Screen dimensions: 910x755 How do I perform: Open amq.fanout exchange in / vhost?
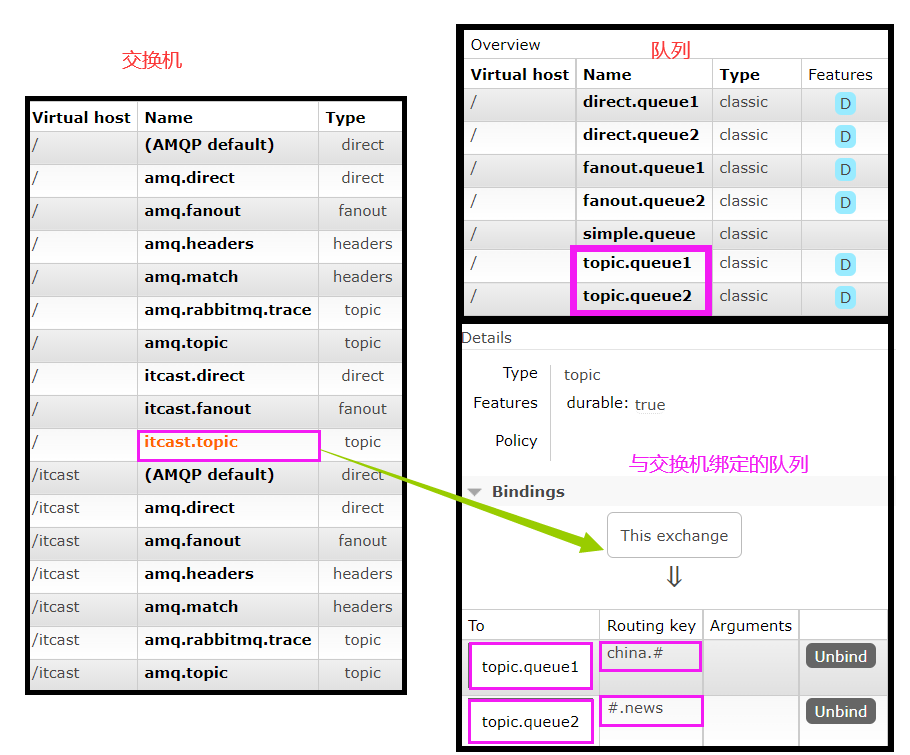pos(193,211)
